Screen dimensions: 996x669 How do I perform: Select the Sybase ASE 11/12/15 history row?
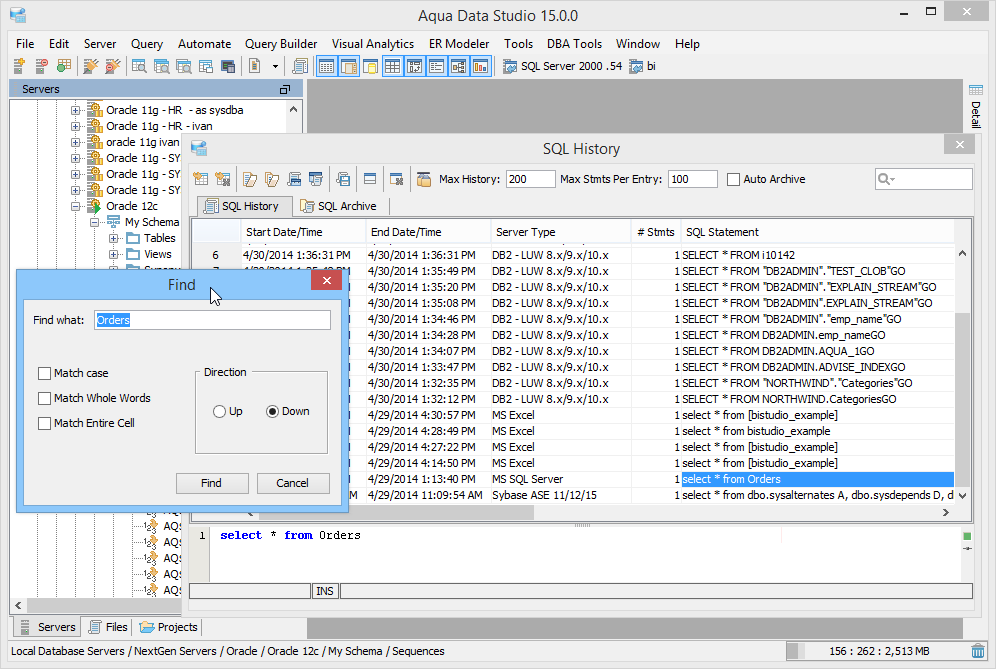[651, 496]
